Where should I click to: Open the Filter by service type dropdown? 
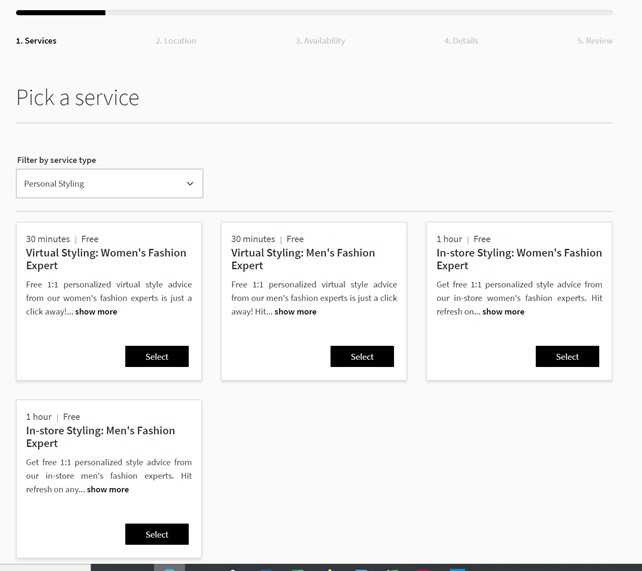109,183
